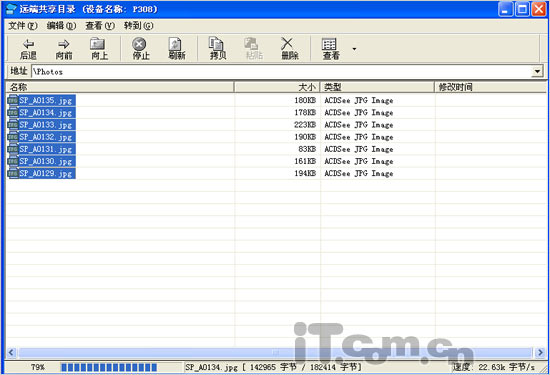
Task: Sort by the 名称 column header
Action: (x=120, y=87)
